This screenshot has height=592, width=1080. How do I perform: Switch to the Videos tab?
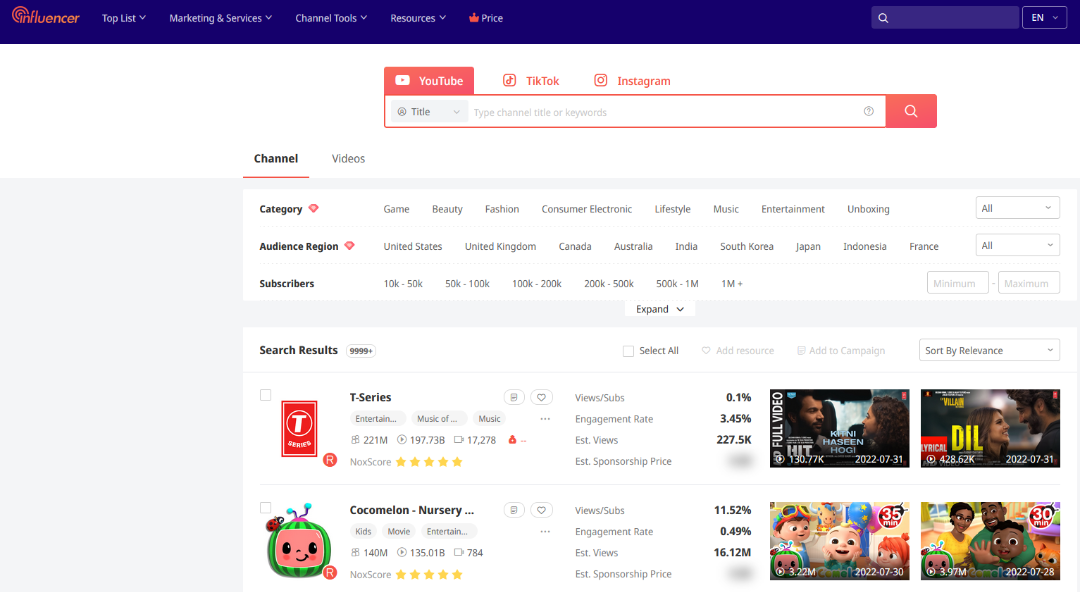pos(347,158)
